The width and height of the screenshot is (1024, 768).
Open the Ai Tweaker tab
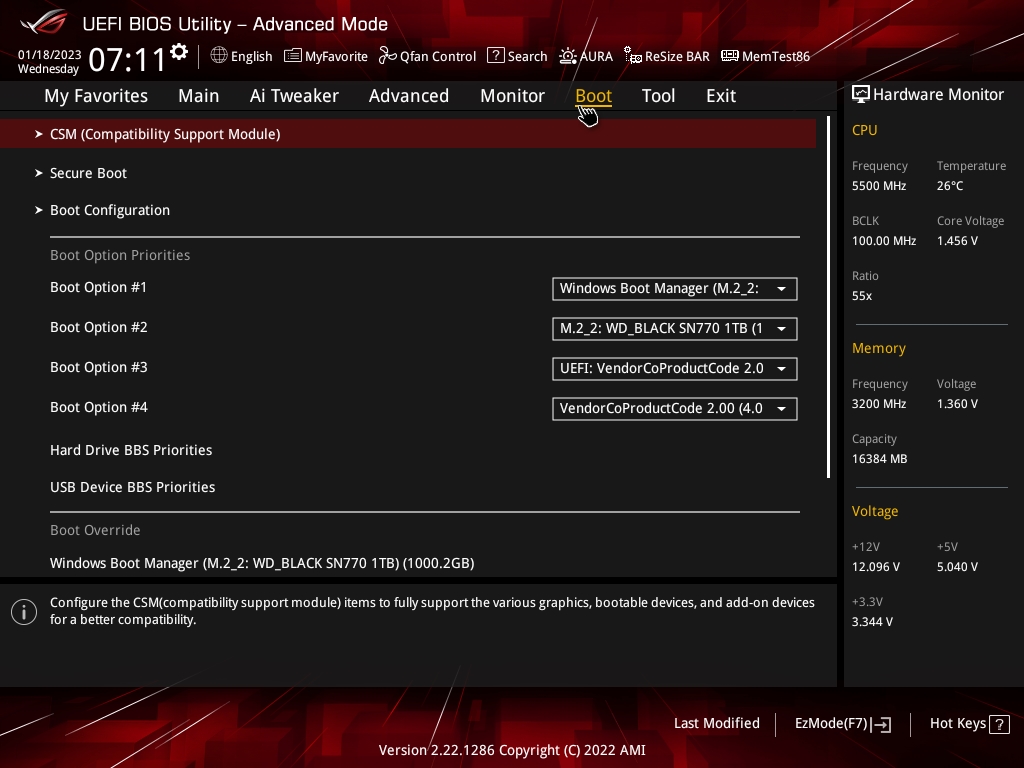(294, 96)
